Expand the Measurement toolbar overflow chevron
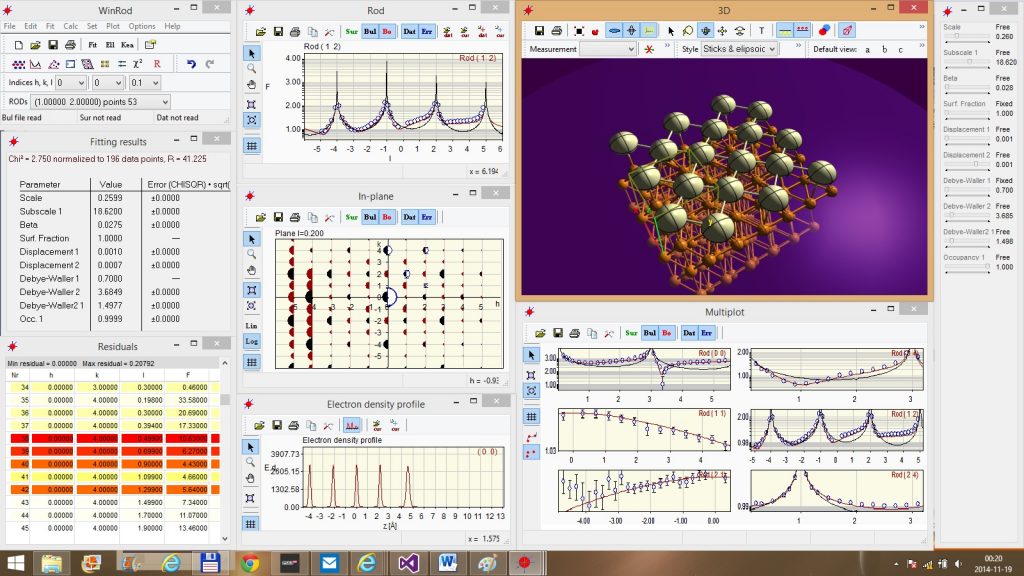 click(667, 46)
